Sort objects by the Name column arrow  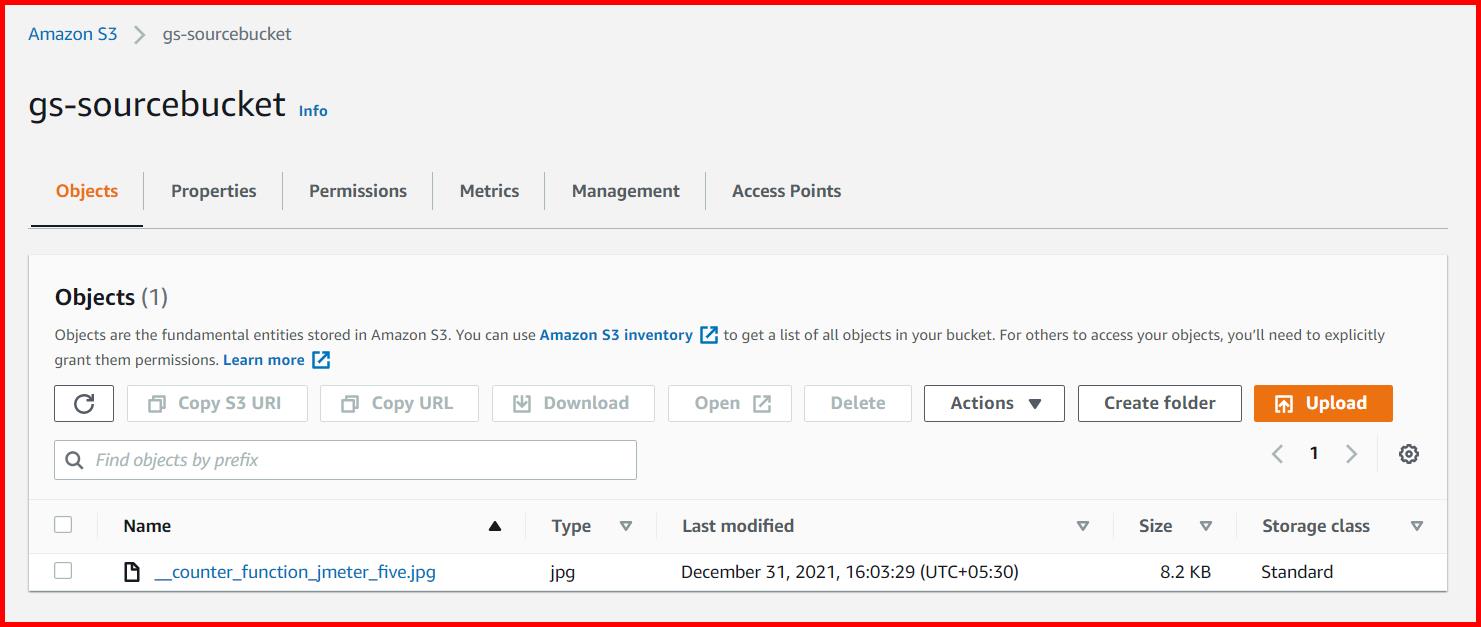click(495, 525)
